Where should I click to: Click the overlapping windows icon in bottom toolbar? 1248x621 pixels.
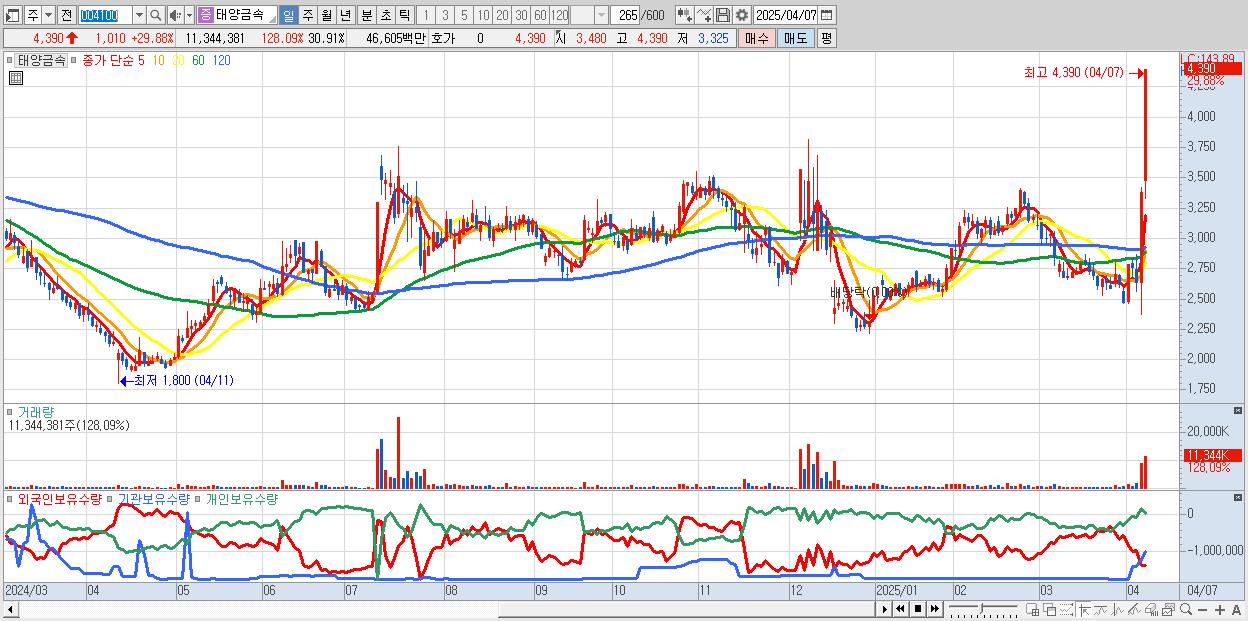[x=1049, y=609]
